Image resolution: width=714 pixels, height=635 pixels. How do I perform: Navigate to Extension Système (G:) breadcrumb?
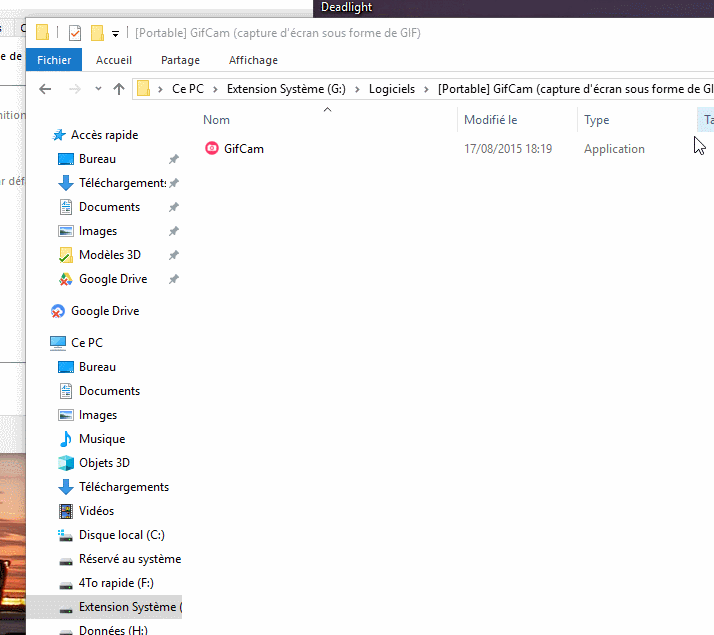click(286, 89)
